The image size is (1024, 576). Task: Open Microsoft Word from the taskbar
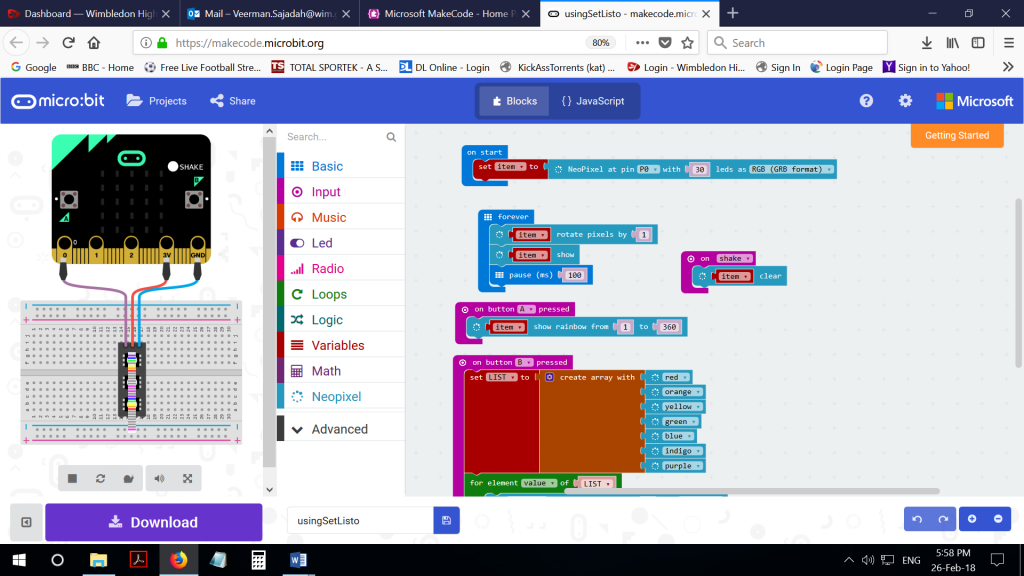click(298, 560)
